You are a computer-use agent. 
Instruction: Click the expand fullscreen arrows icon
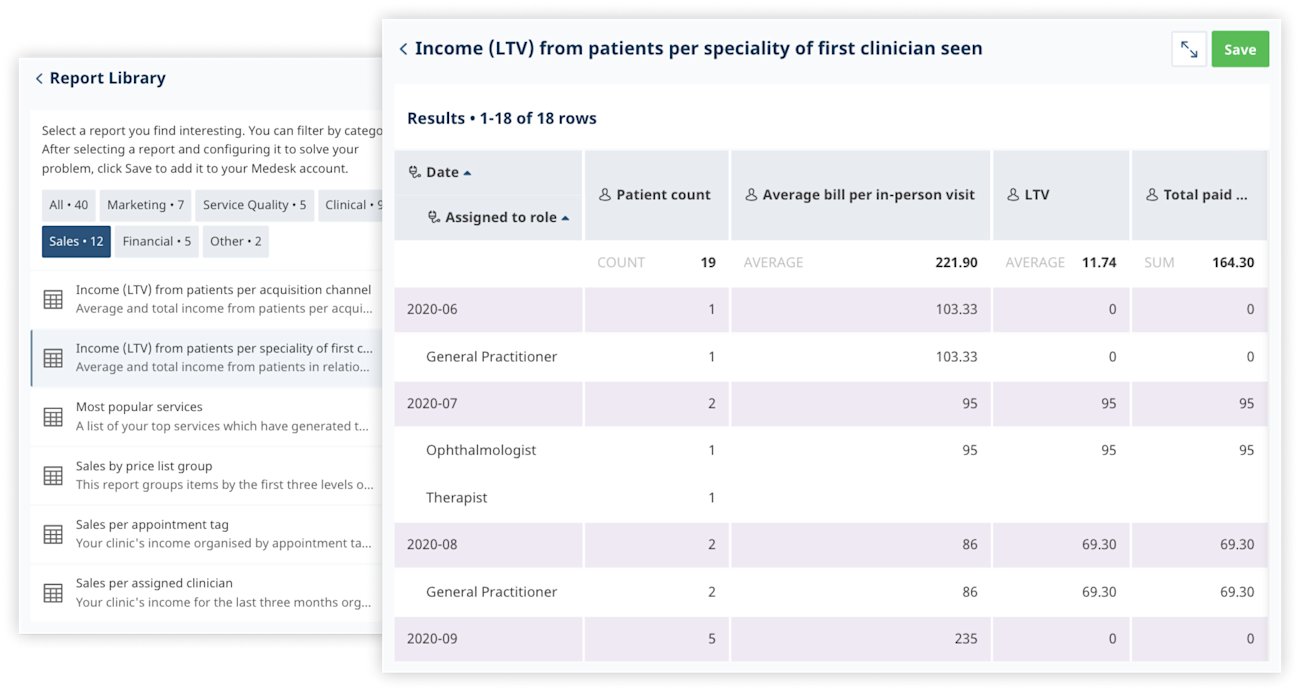(1189, 49)
